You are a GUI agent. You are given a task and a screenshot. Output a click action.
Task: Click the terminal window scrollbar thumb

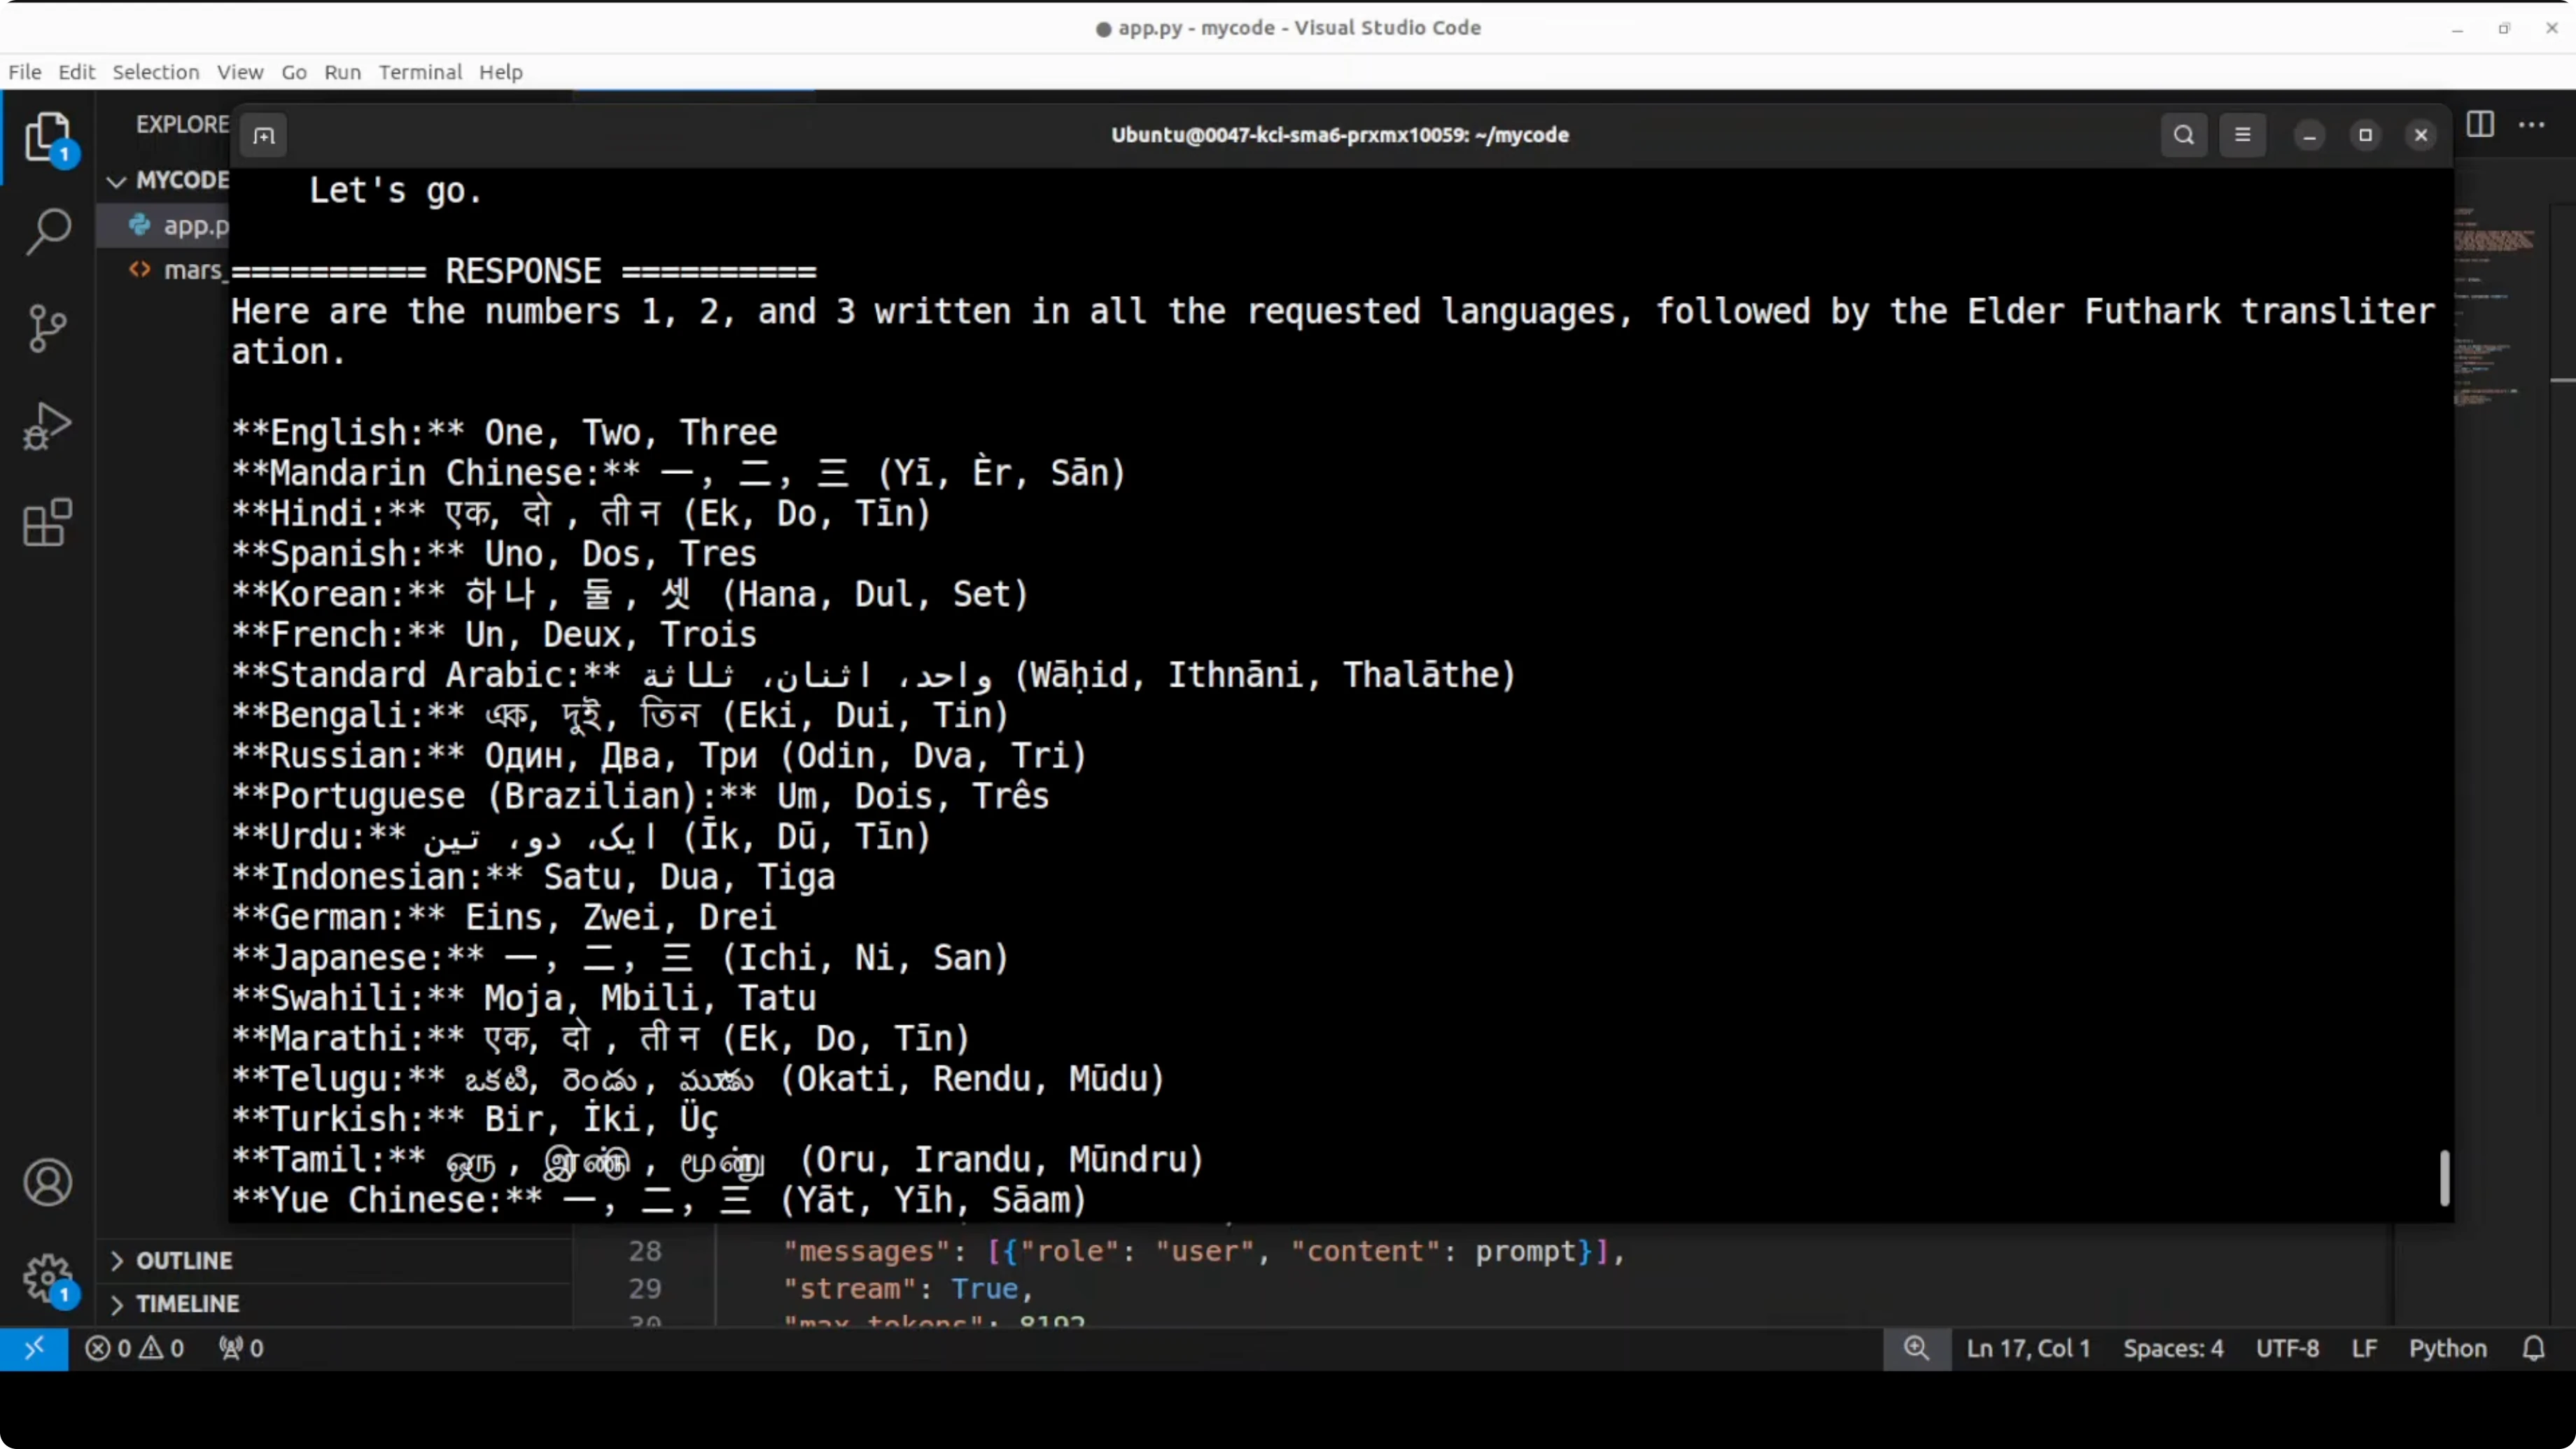pos(2444,1178)
